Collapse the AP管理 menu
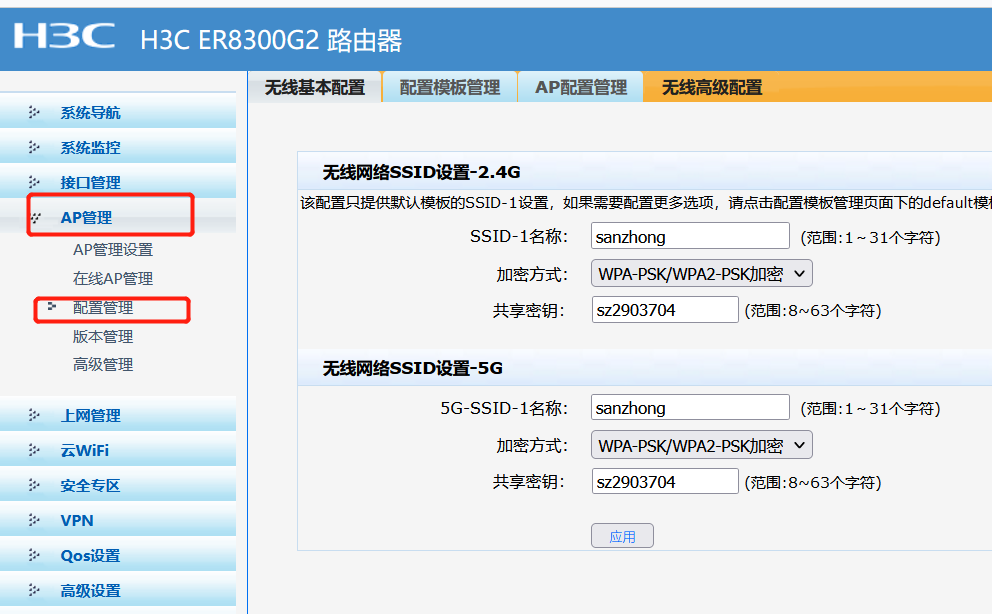 118,217
